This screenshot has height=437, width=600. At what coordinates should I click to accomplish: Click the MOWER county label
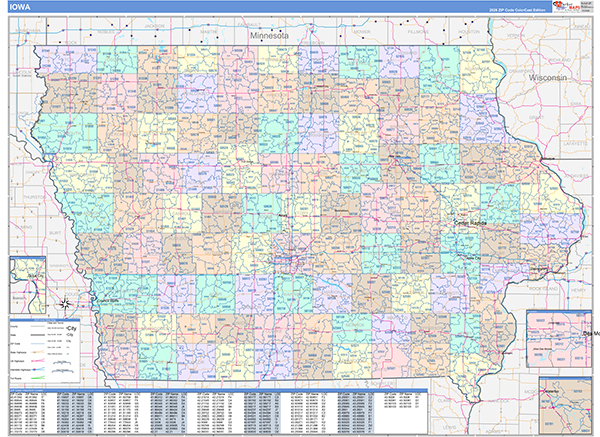(x=362, y=32)
